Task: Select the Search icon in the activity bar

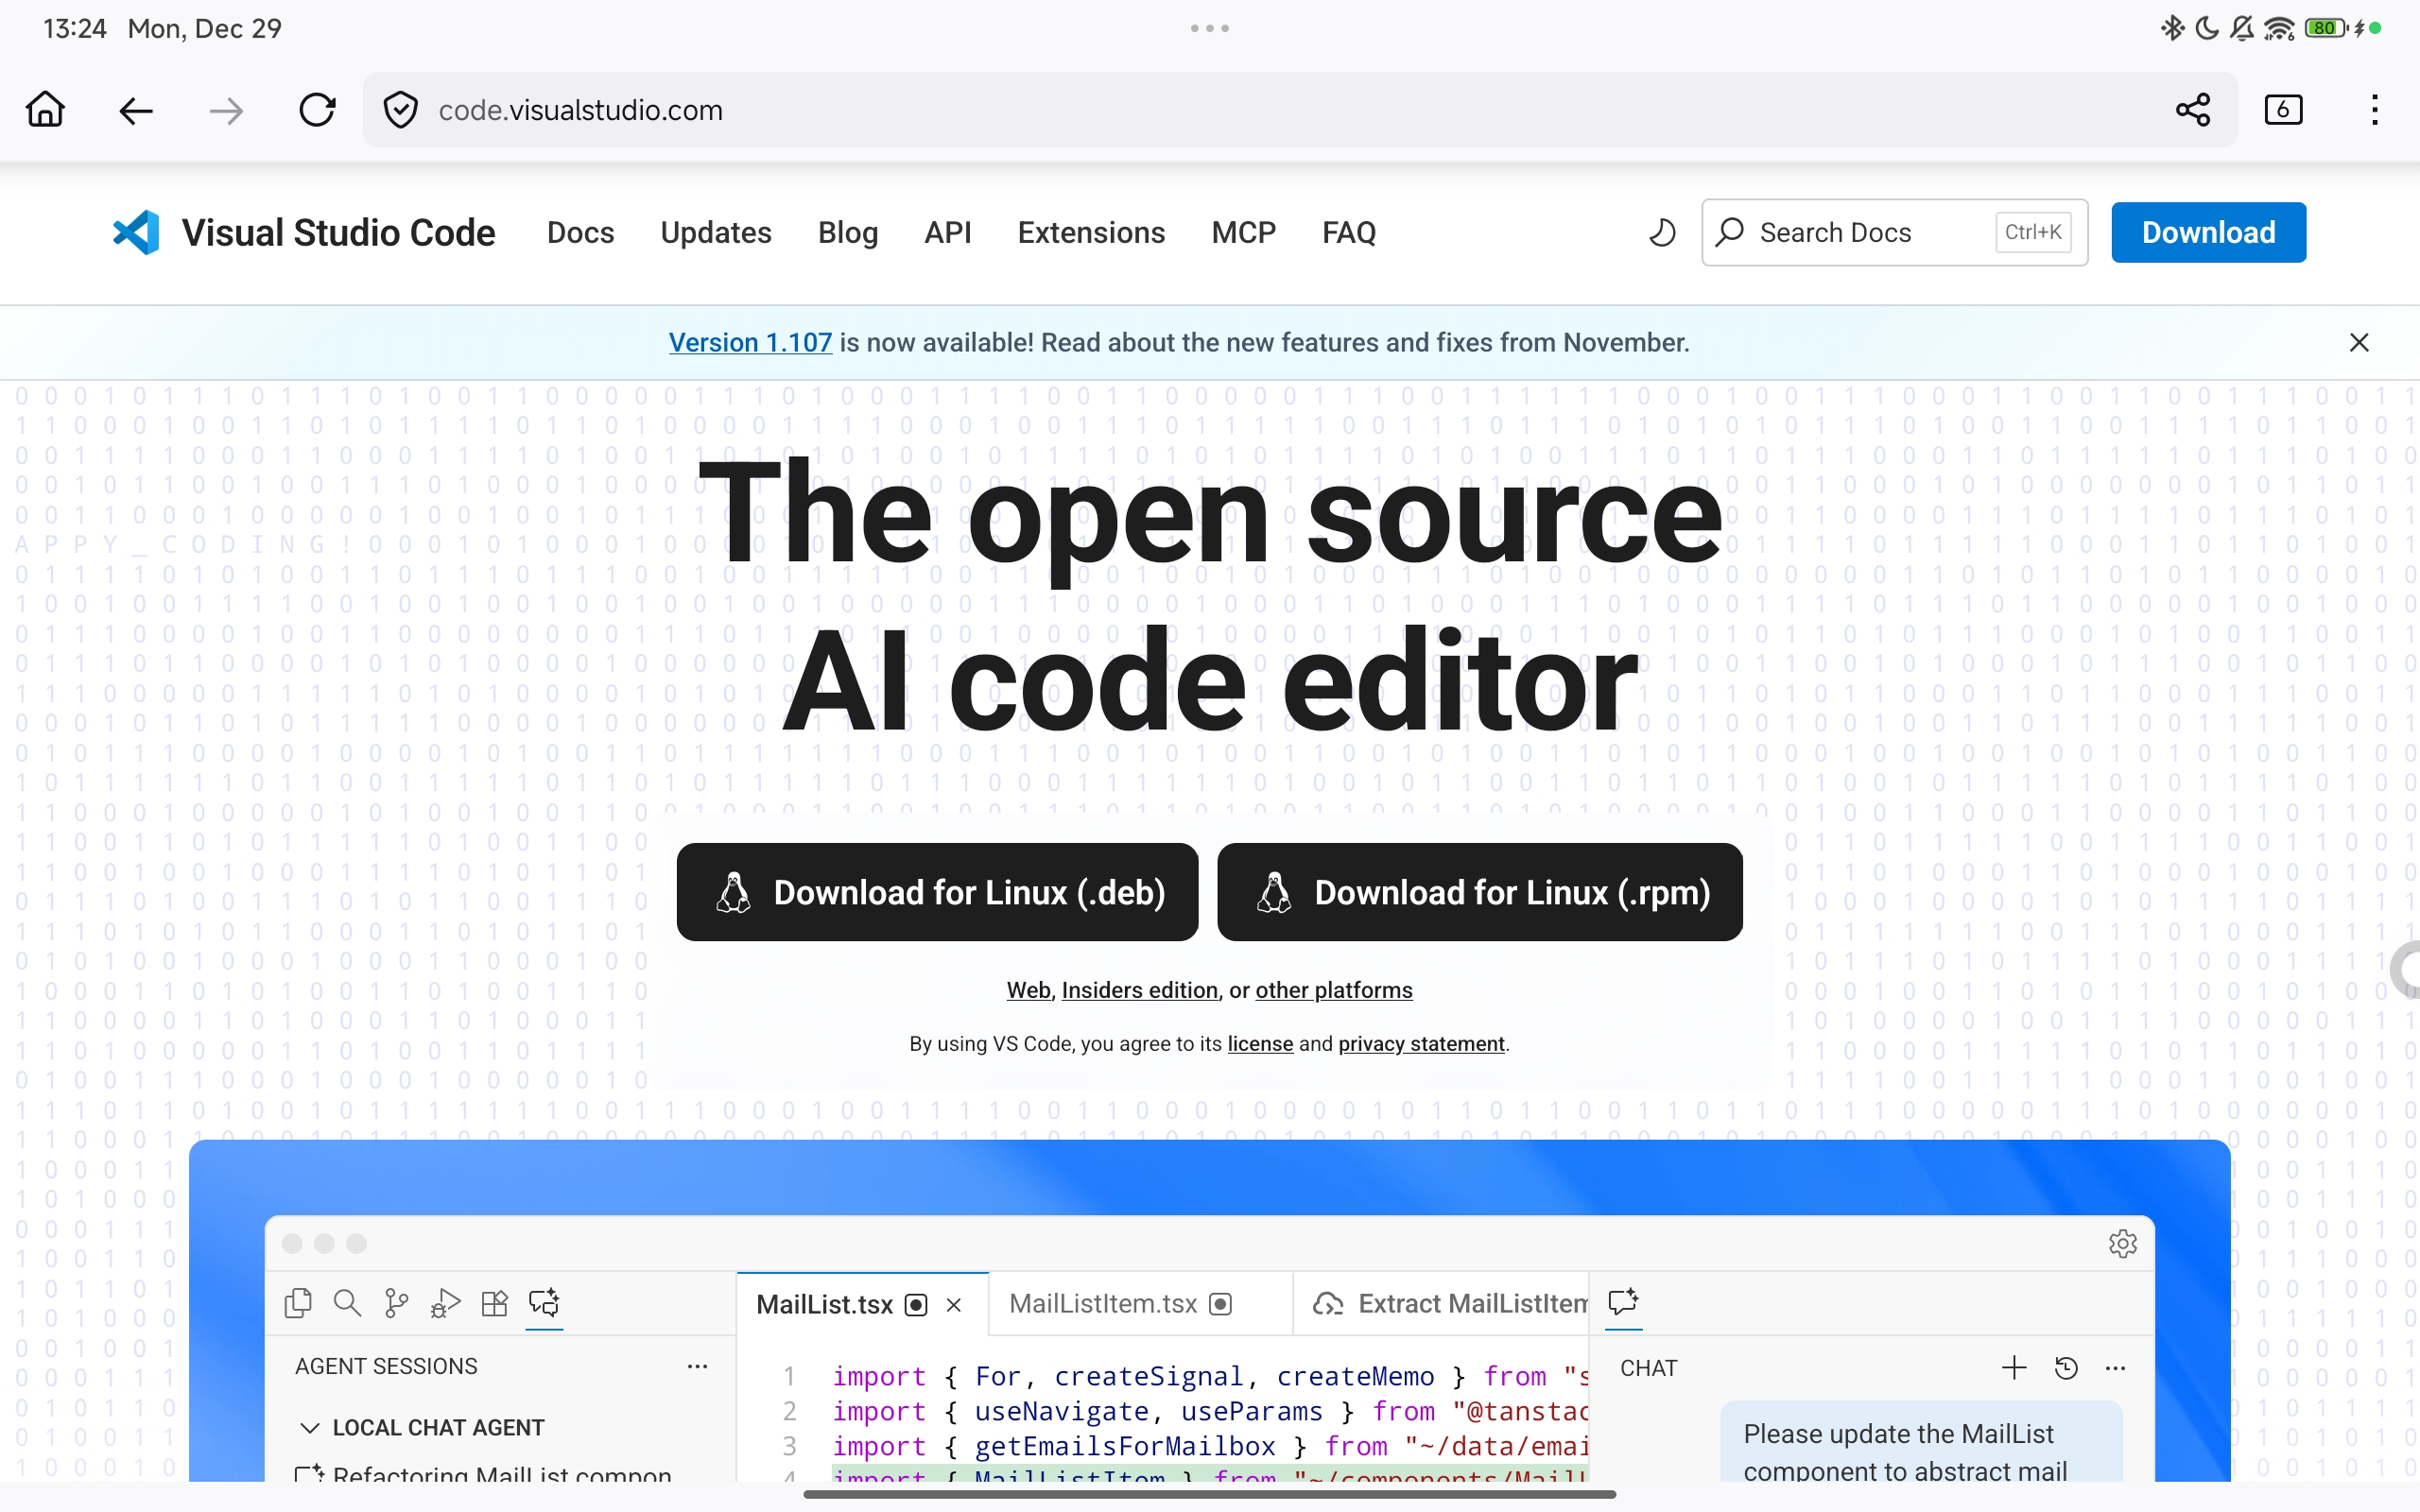Action: coord(346,1303)
